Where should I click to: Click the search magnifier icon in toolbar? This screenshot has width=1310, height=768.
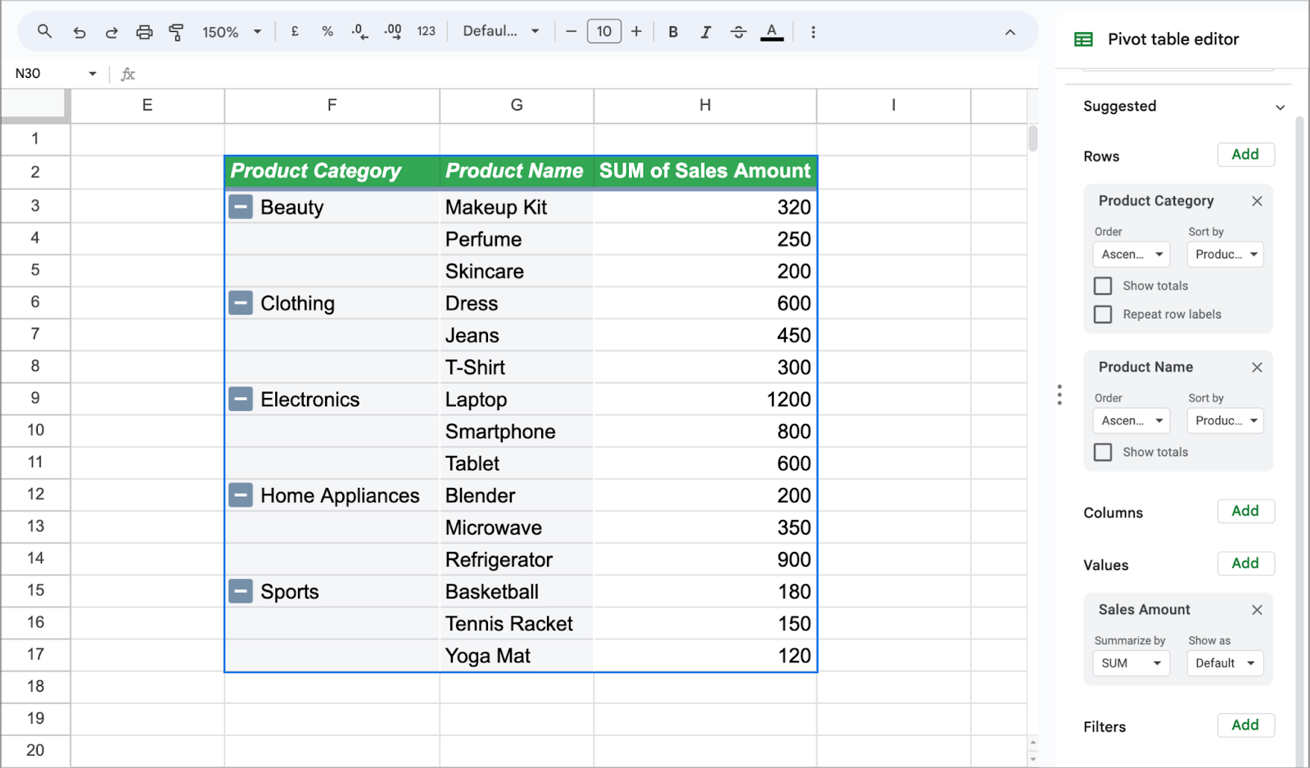tap(45, 32)
